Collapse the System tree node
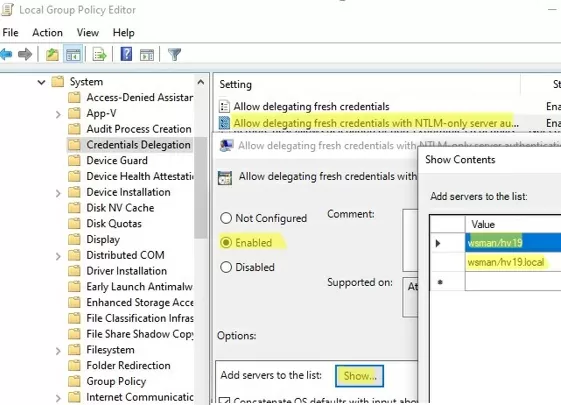The width and height of the screenshot is (561, 405). click(x=42, y=83)
